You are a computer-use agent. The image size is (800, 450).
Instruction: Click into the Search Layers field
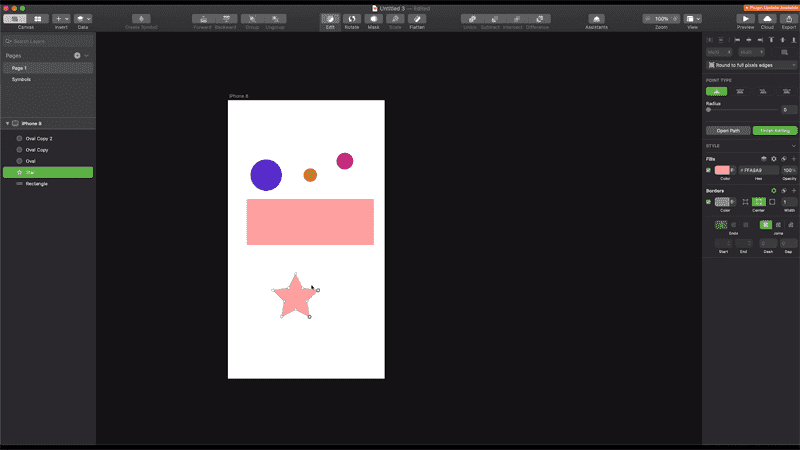pyautogui.click(x=48, y=41)
